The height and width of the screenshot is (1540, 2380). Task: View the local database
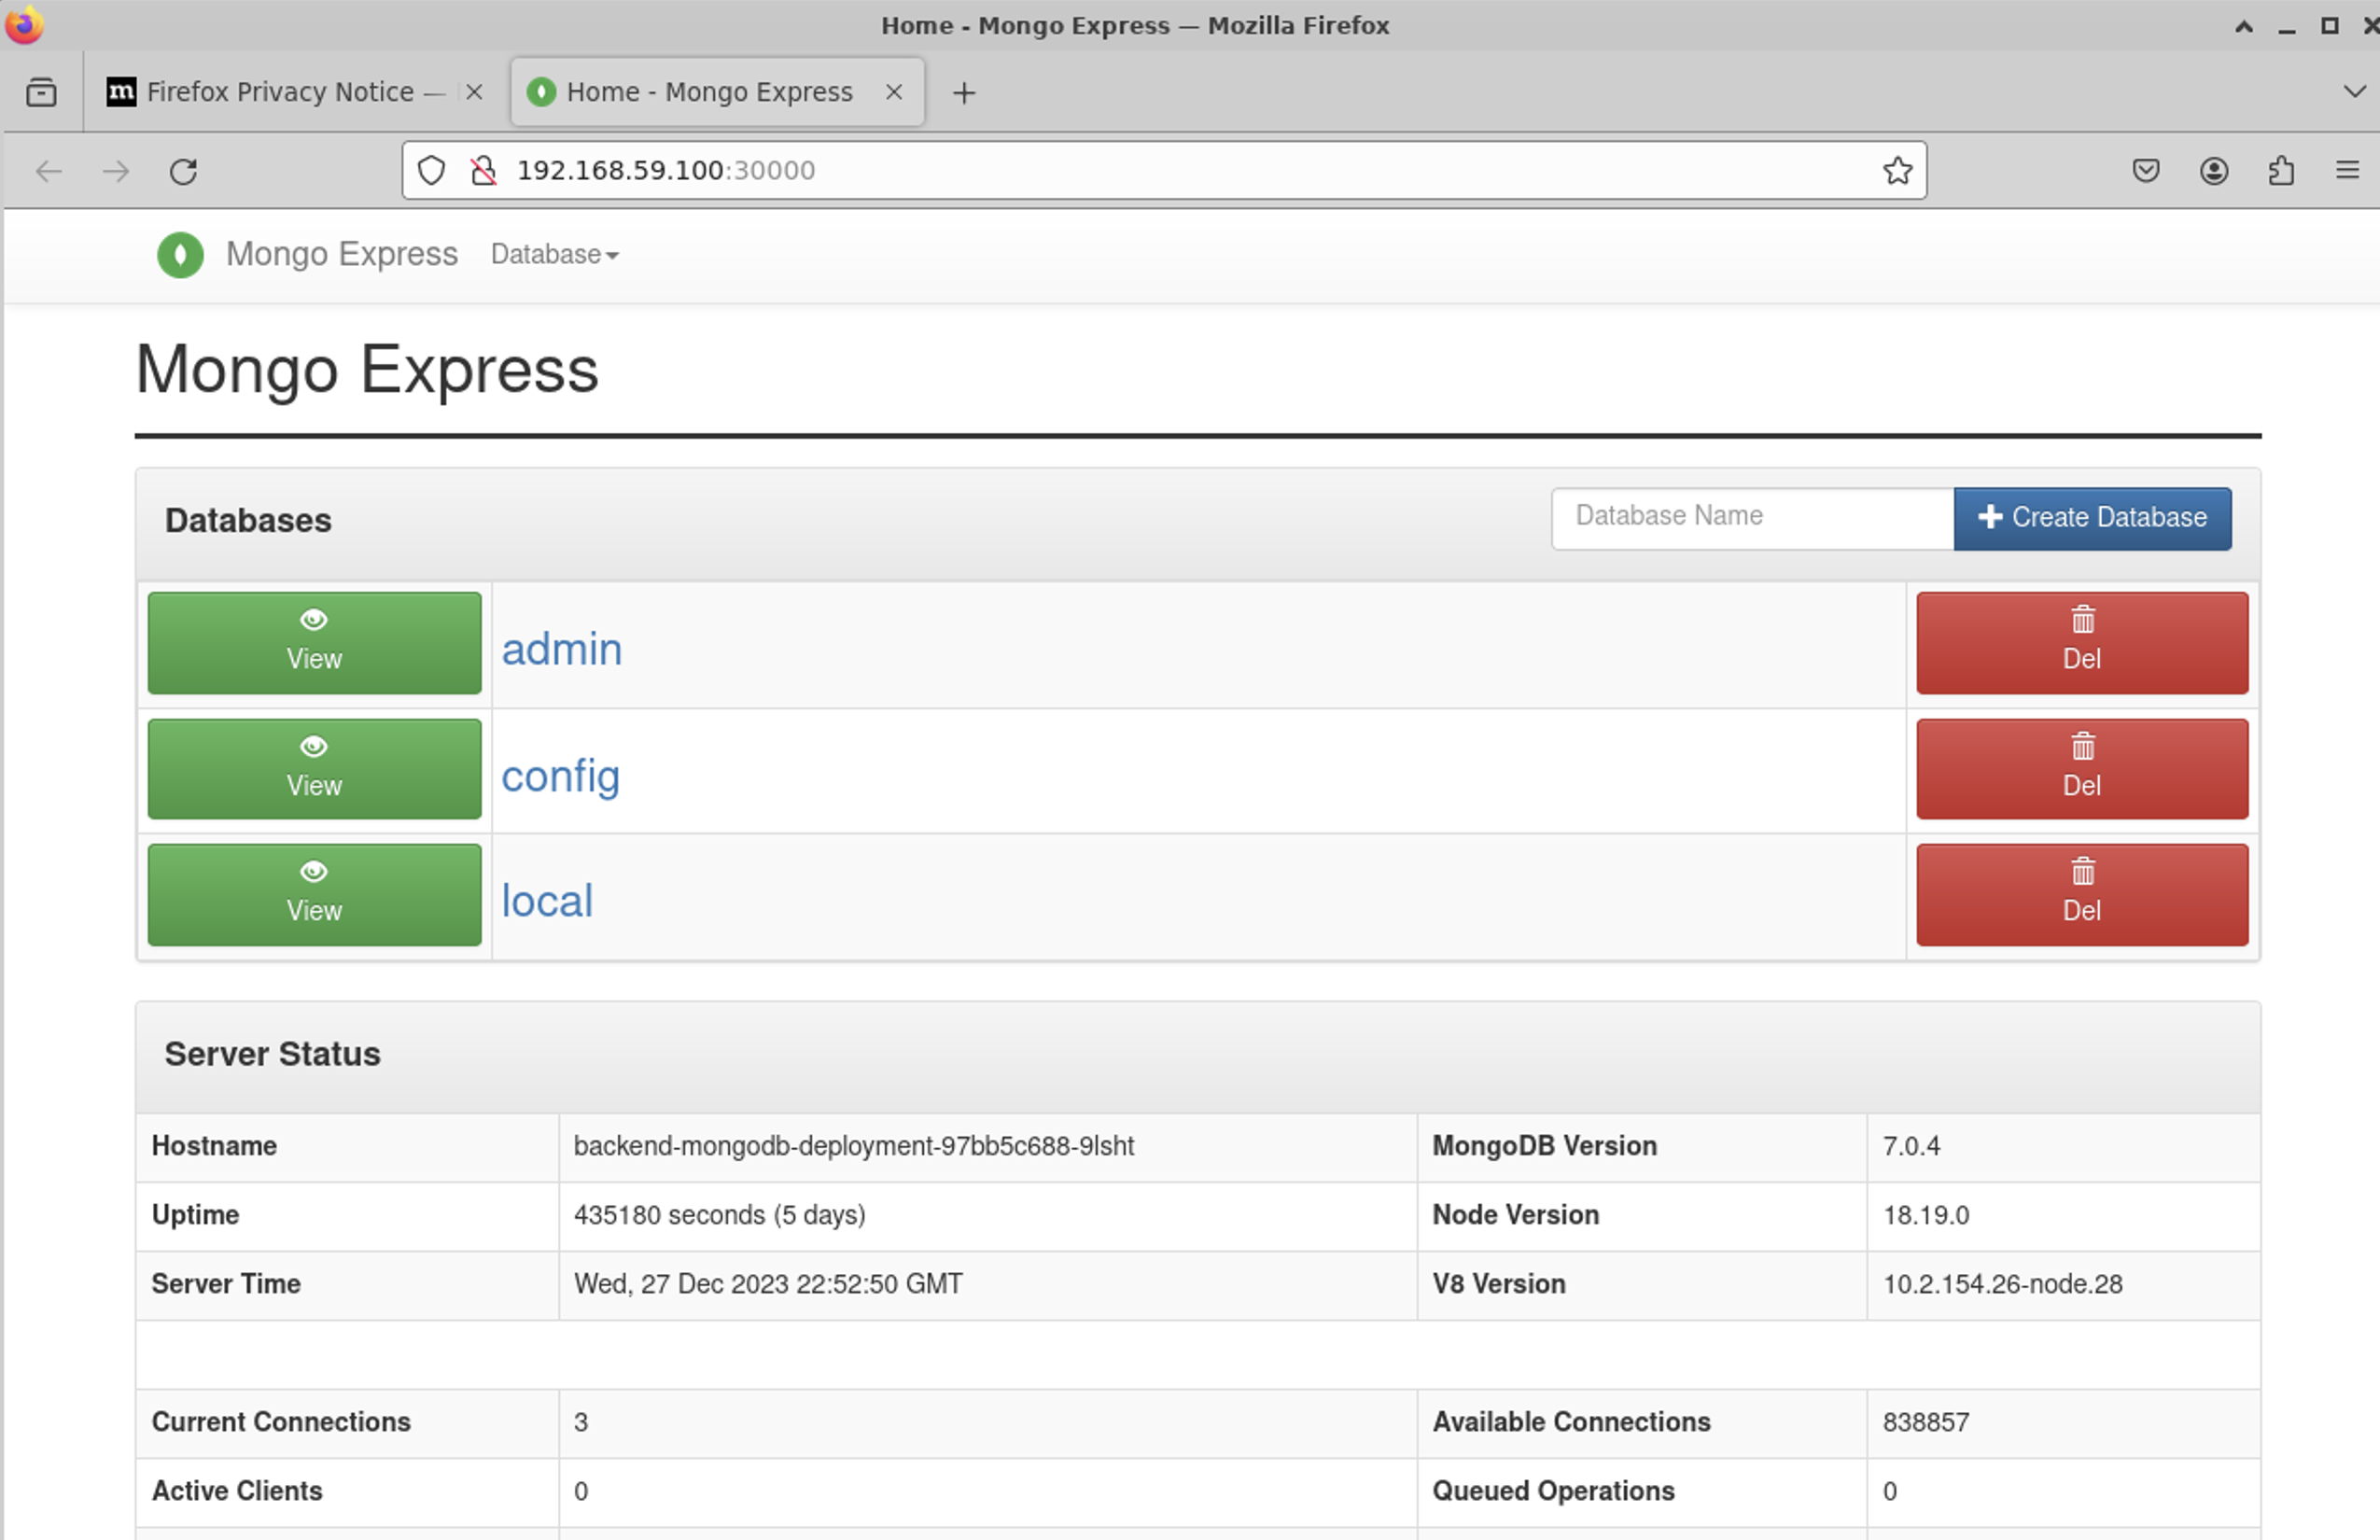(314, 895)
